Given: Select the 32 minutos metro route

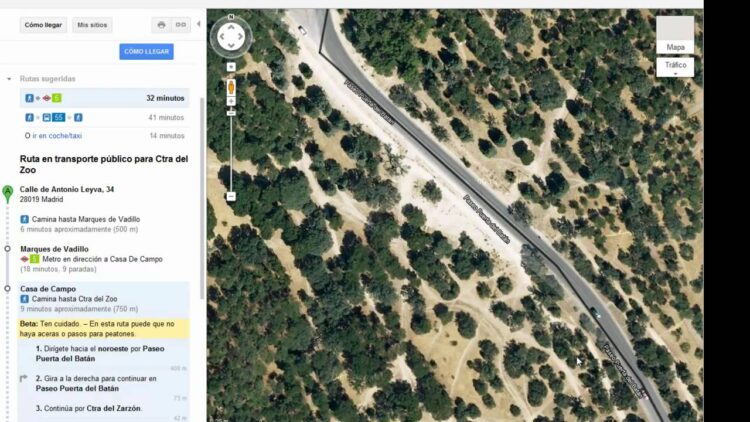Looking at the screenshot, I should [x=104, y=98].
